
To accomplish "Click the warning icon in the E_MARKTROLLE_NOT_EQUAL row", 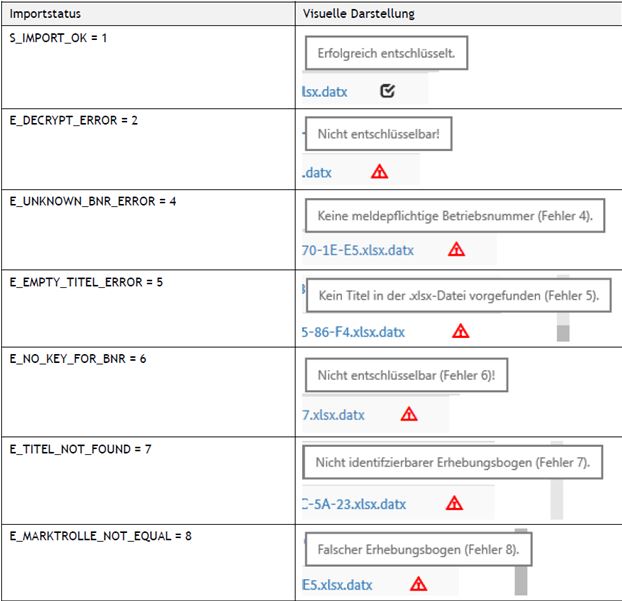I will (418, 584).
